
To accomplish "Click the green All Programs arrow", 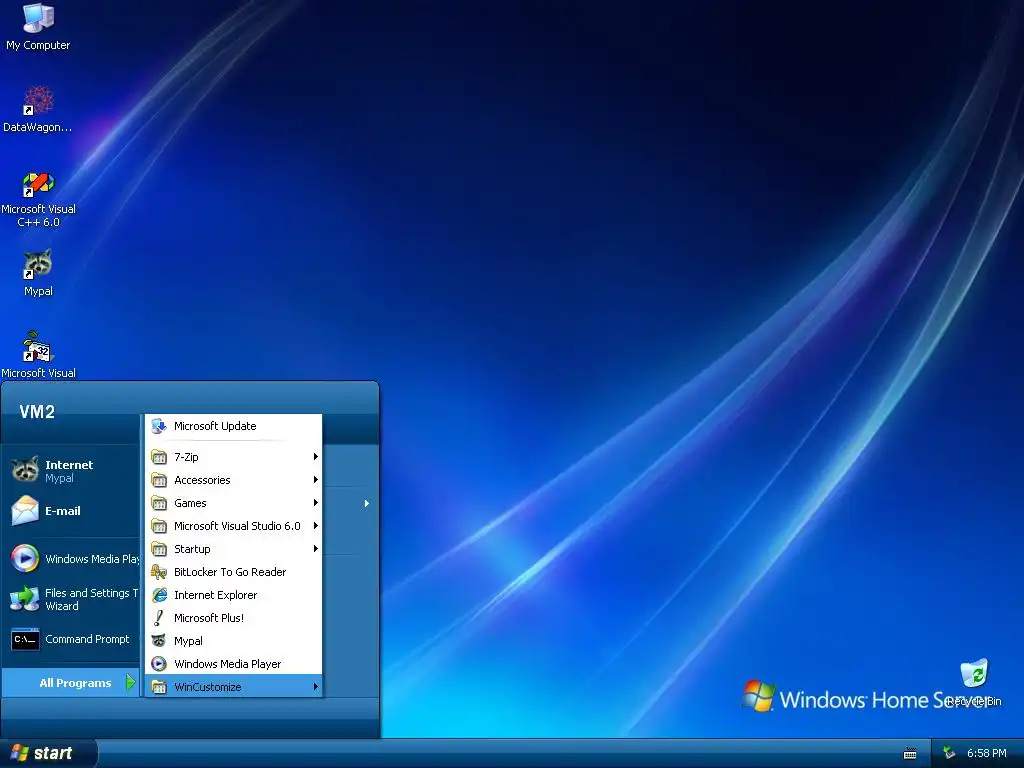I will [131, 682].
